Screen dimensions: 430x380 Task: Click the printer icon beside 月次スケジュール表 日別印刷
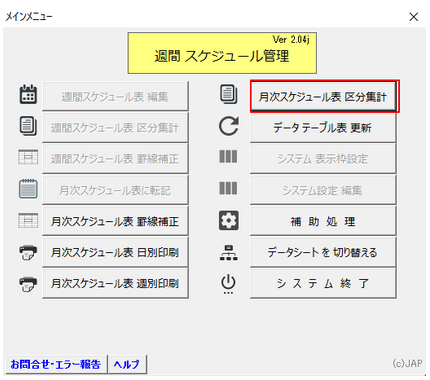tap(28, 252)
